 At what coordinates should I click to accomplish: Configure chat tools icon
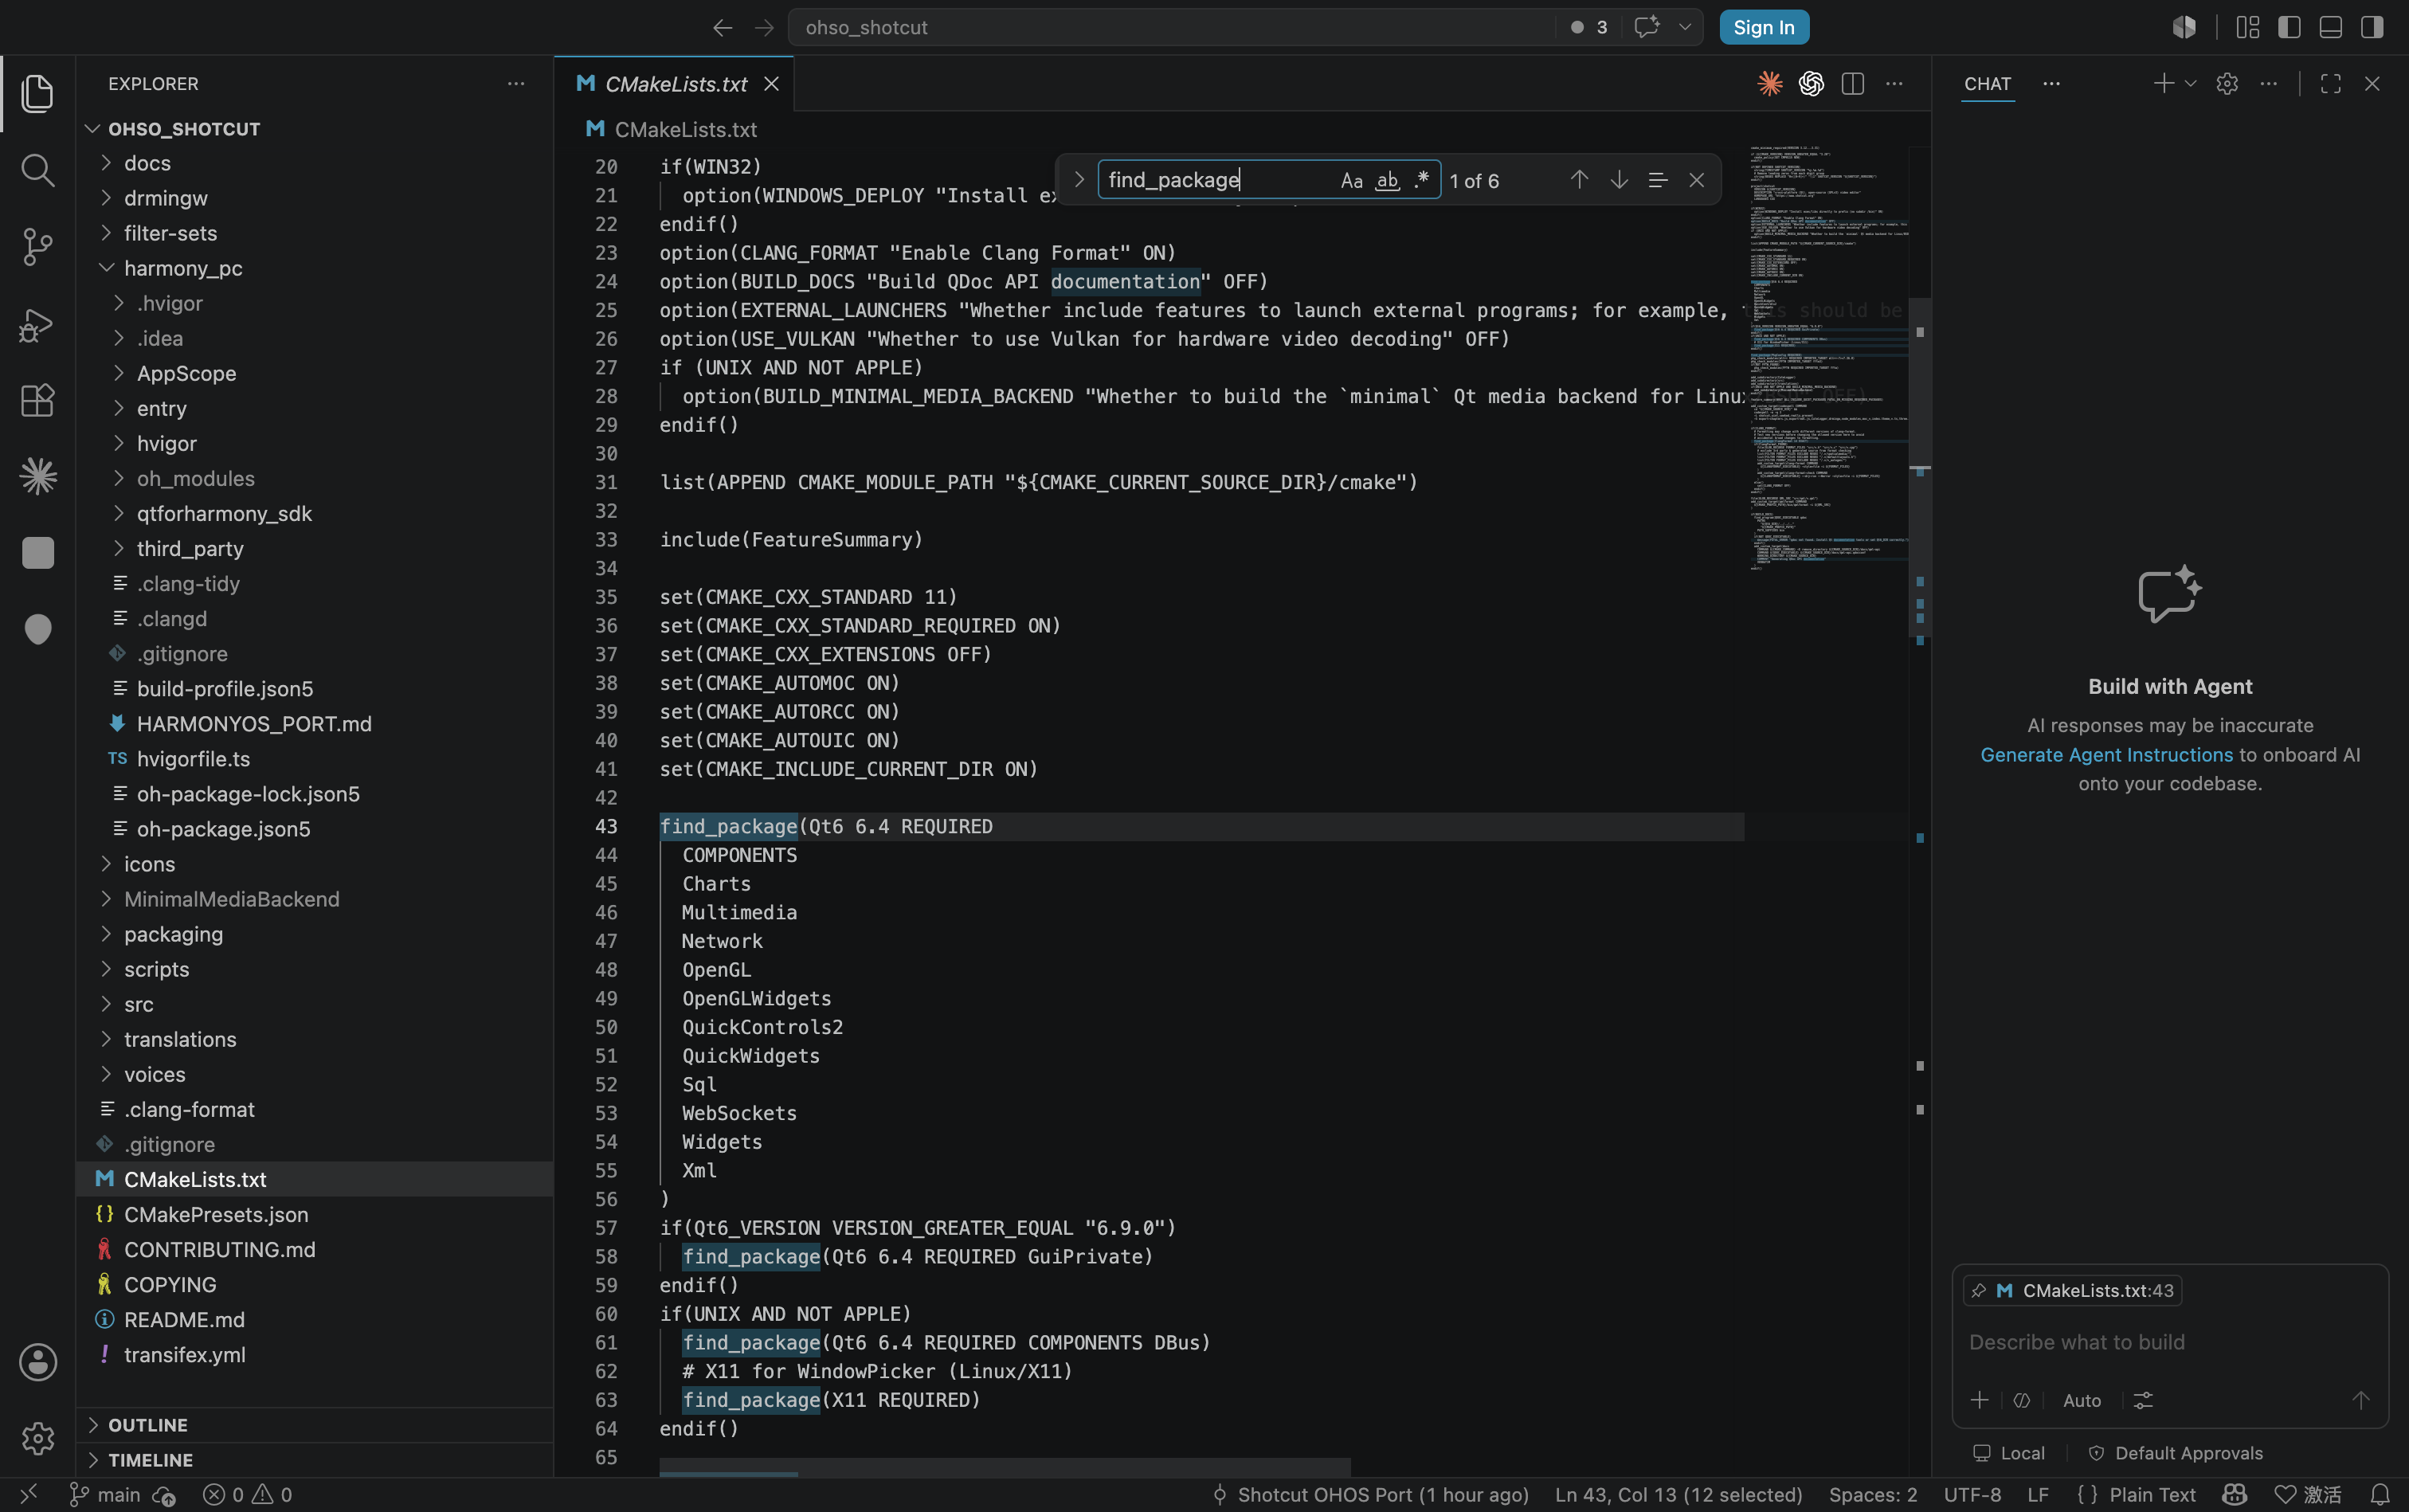(2143, 1400)
